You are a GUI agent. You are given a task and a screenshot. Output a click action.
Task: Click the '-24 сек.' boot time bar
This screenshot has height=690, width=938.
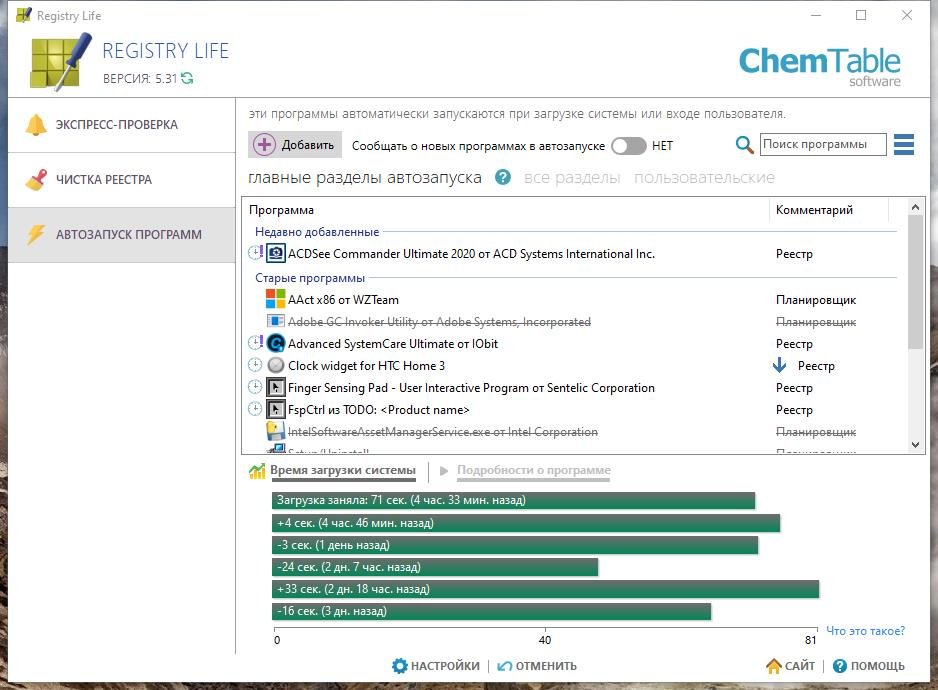point(435,567)
